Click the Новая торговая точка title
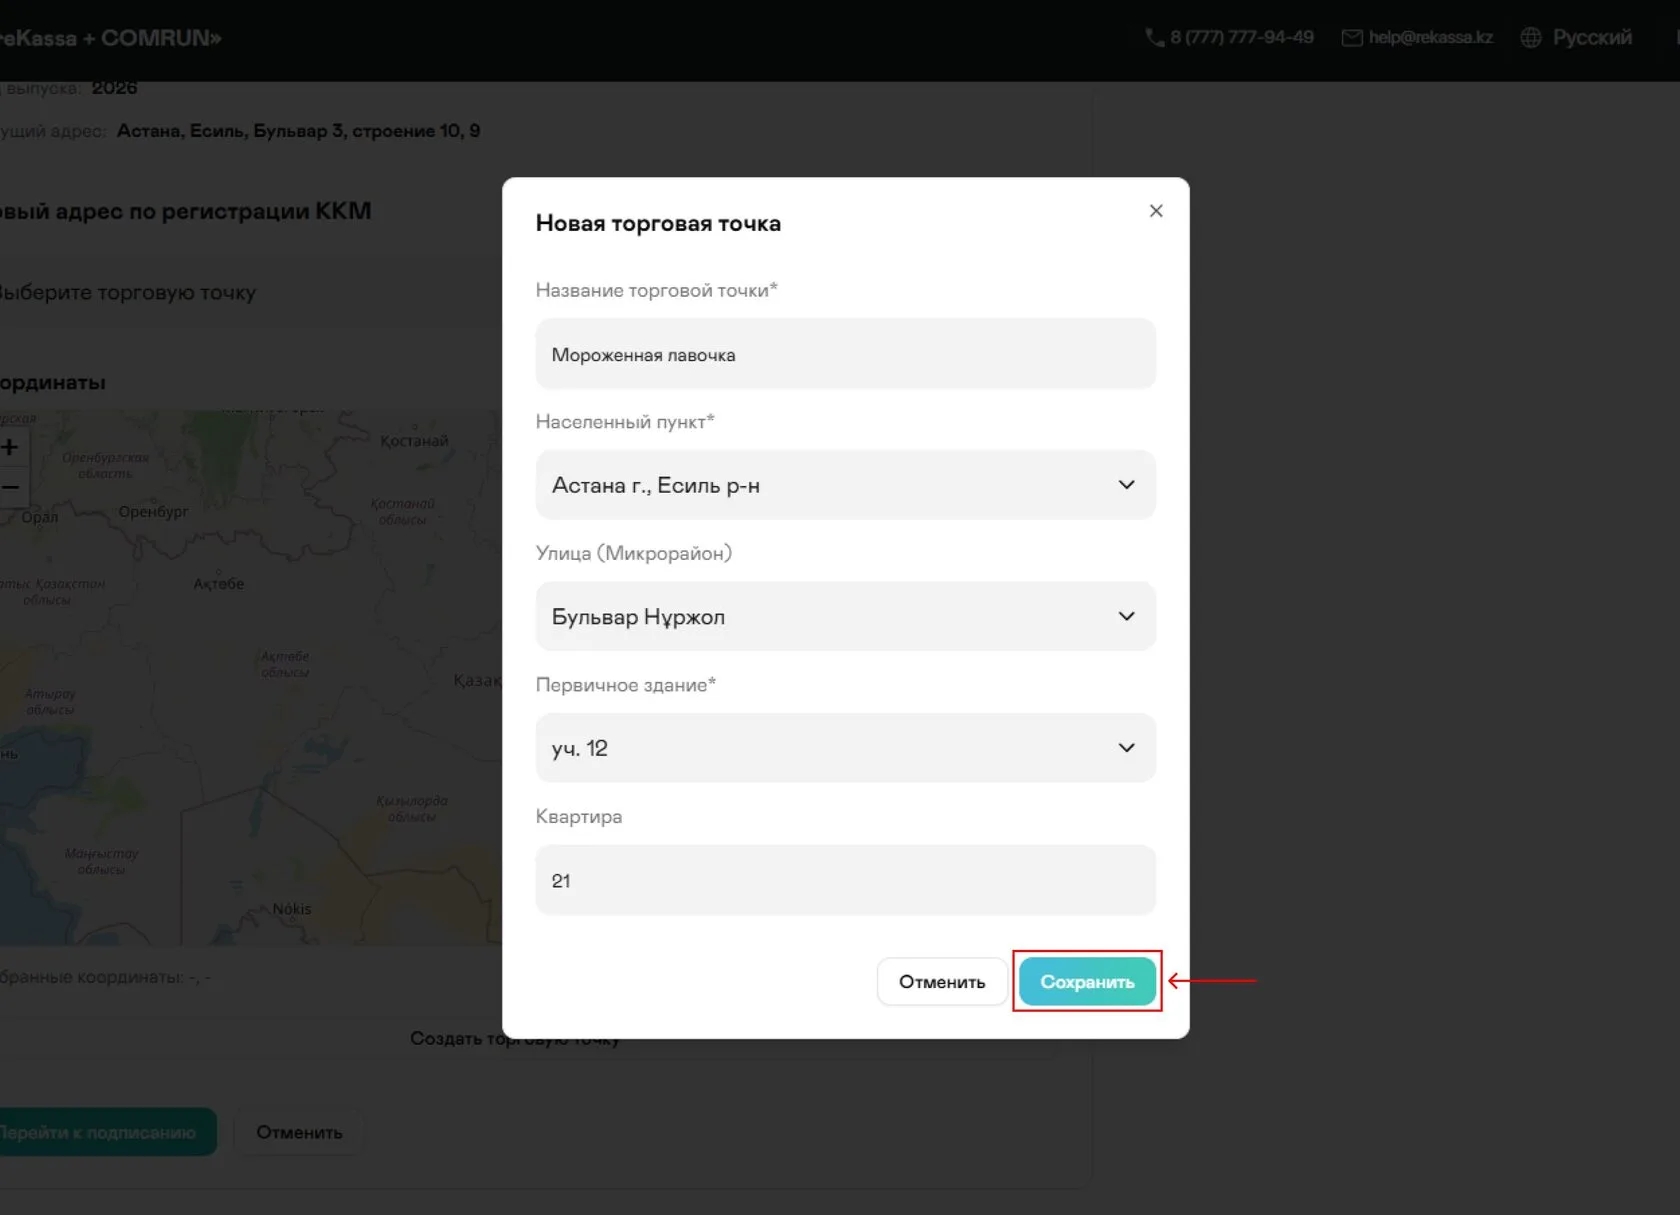This screenshot has height=1215, width=1680. [x=658, y=223]
